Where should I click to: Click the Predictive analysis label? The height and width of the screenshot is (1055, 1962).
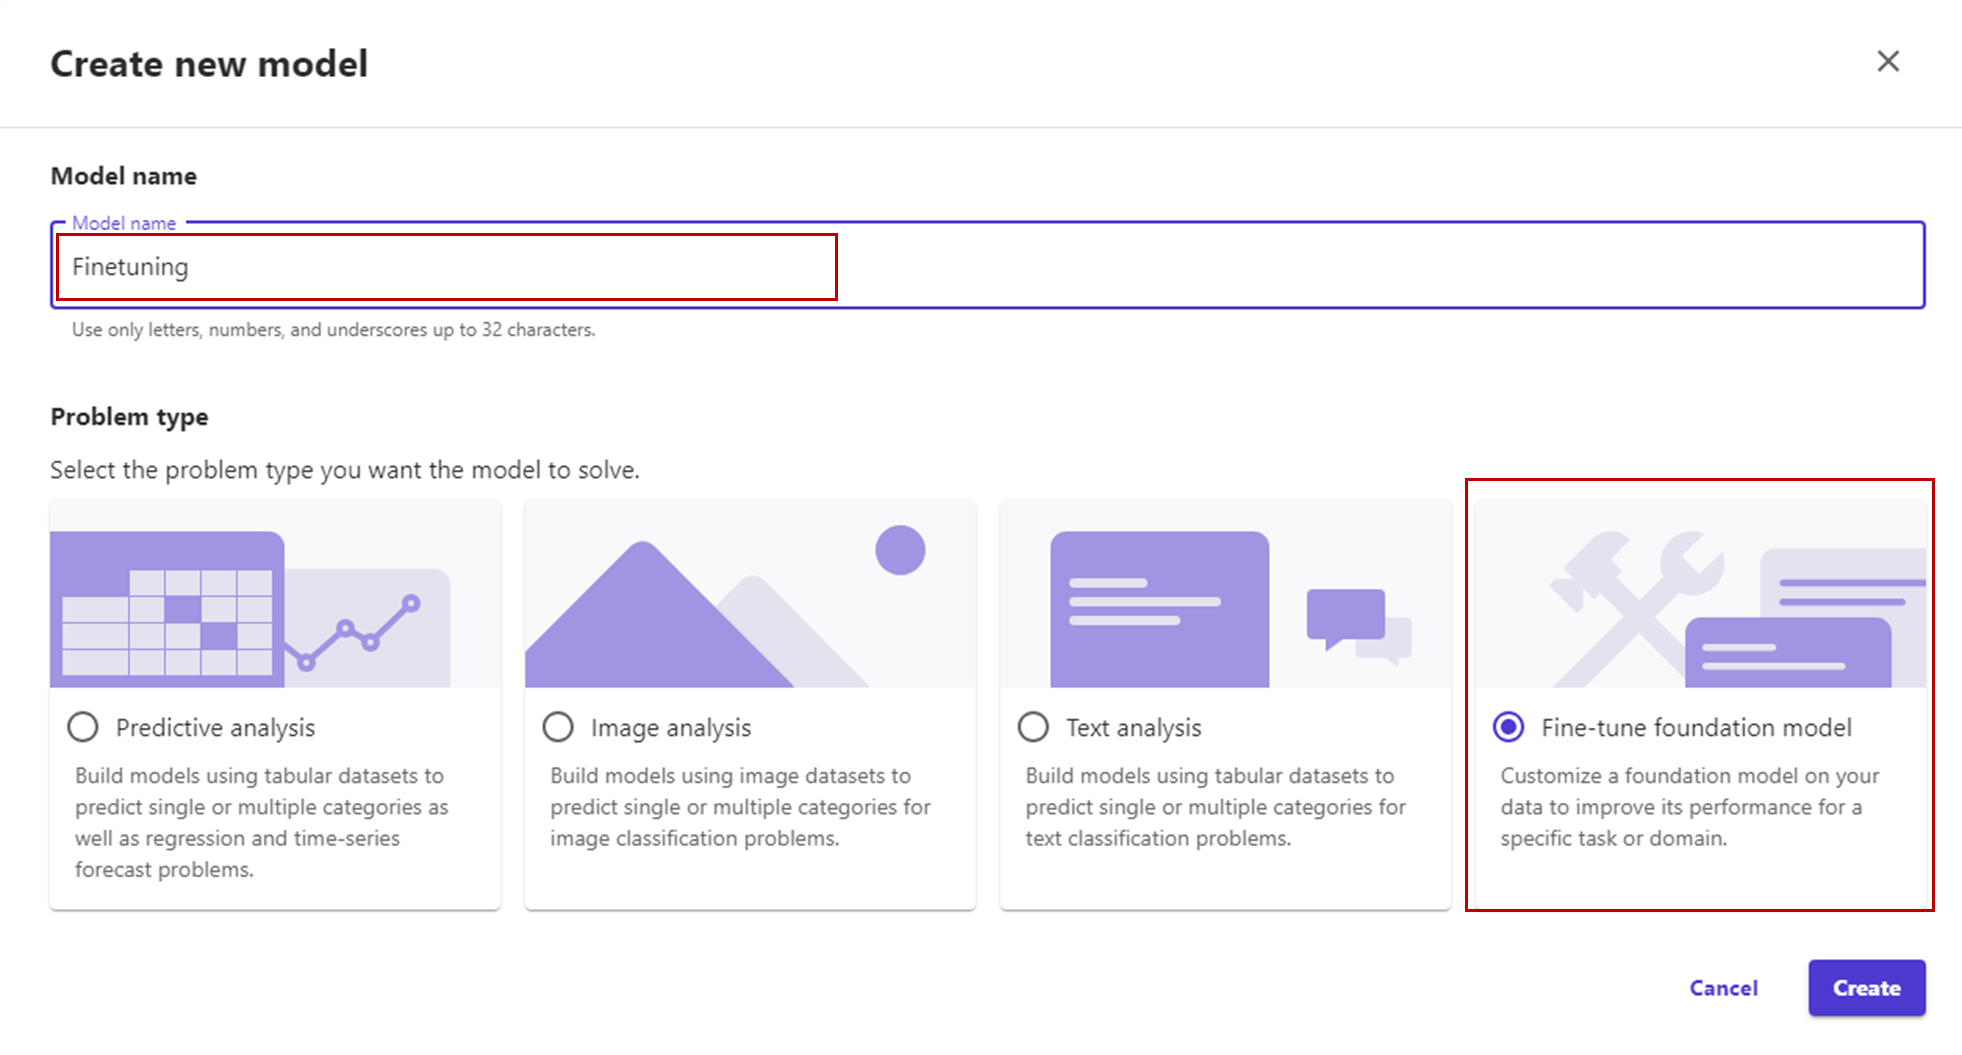(215, 728)
